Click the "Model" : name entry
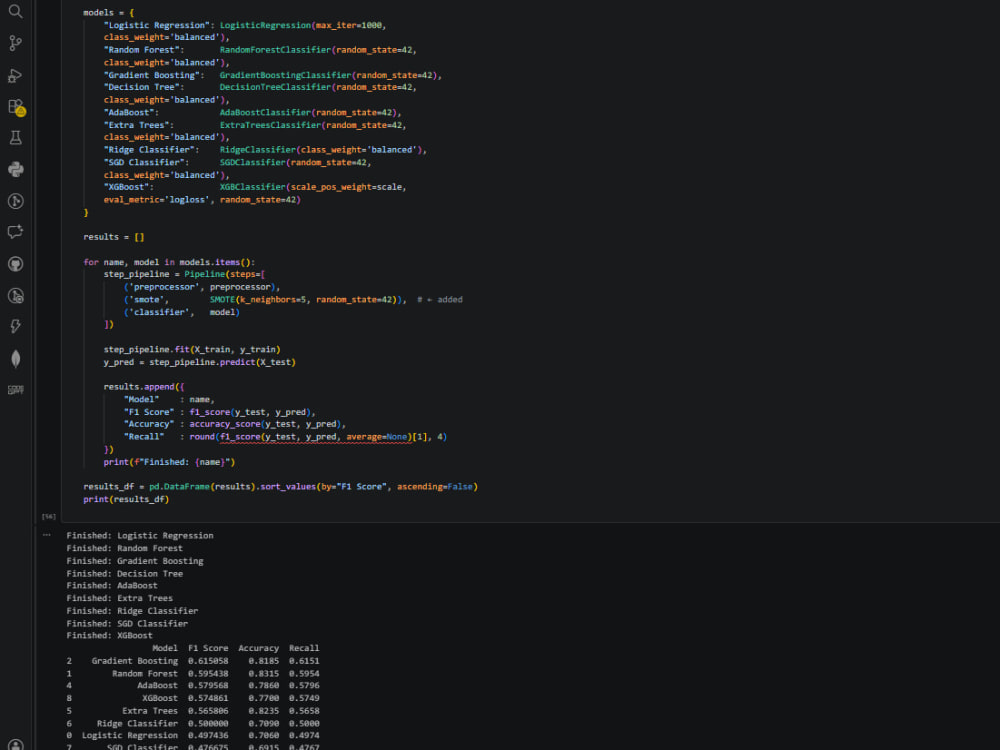 (x=169, y=400)
